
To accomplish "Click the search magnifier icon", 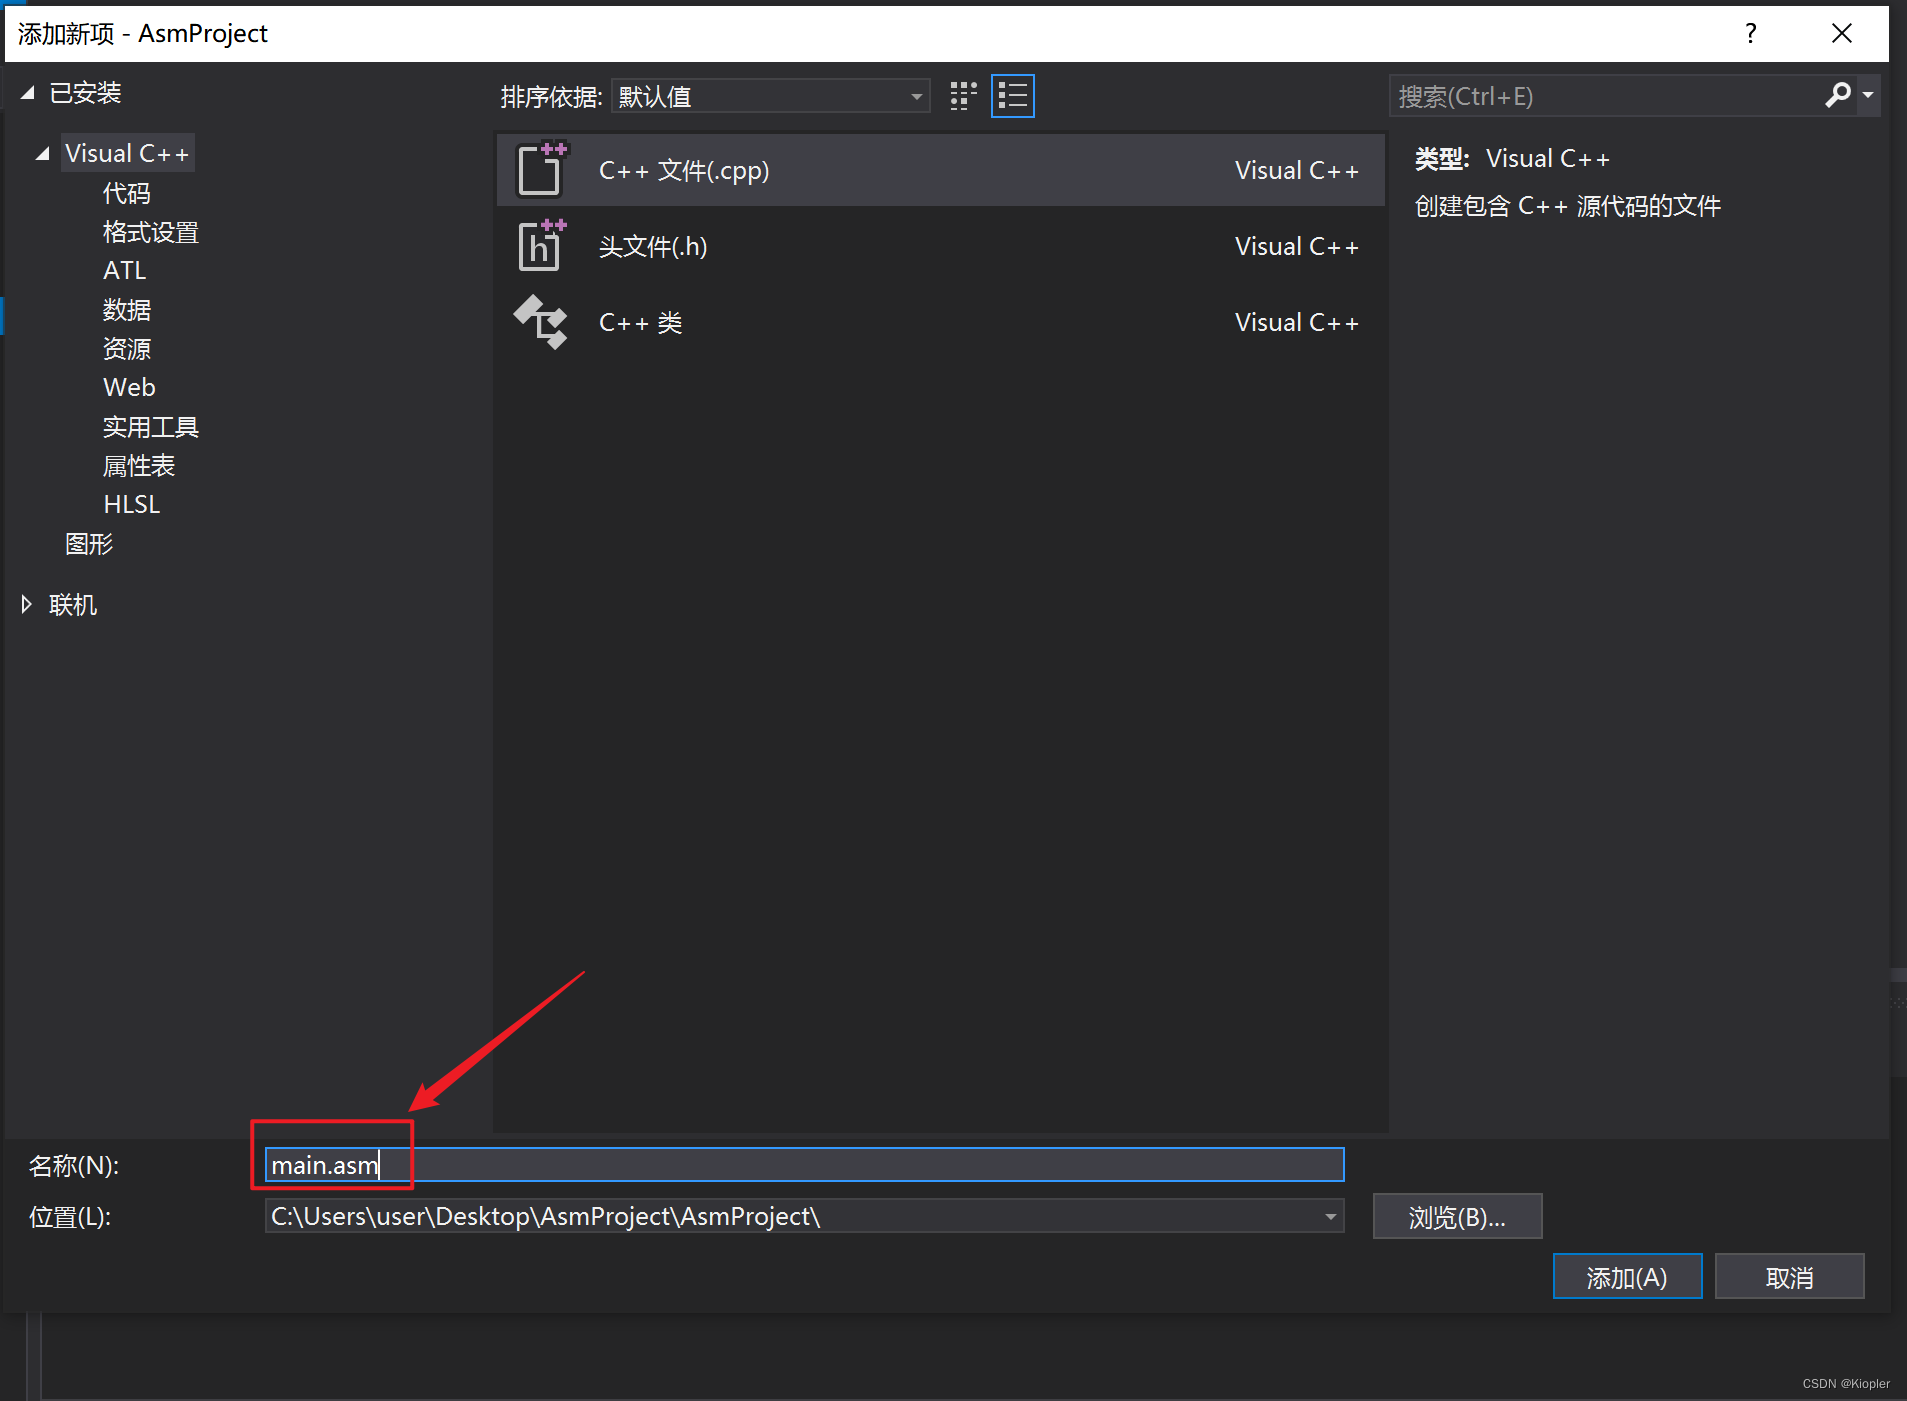I will pyautogui.click(x=1837, y=96).
